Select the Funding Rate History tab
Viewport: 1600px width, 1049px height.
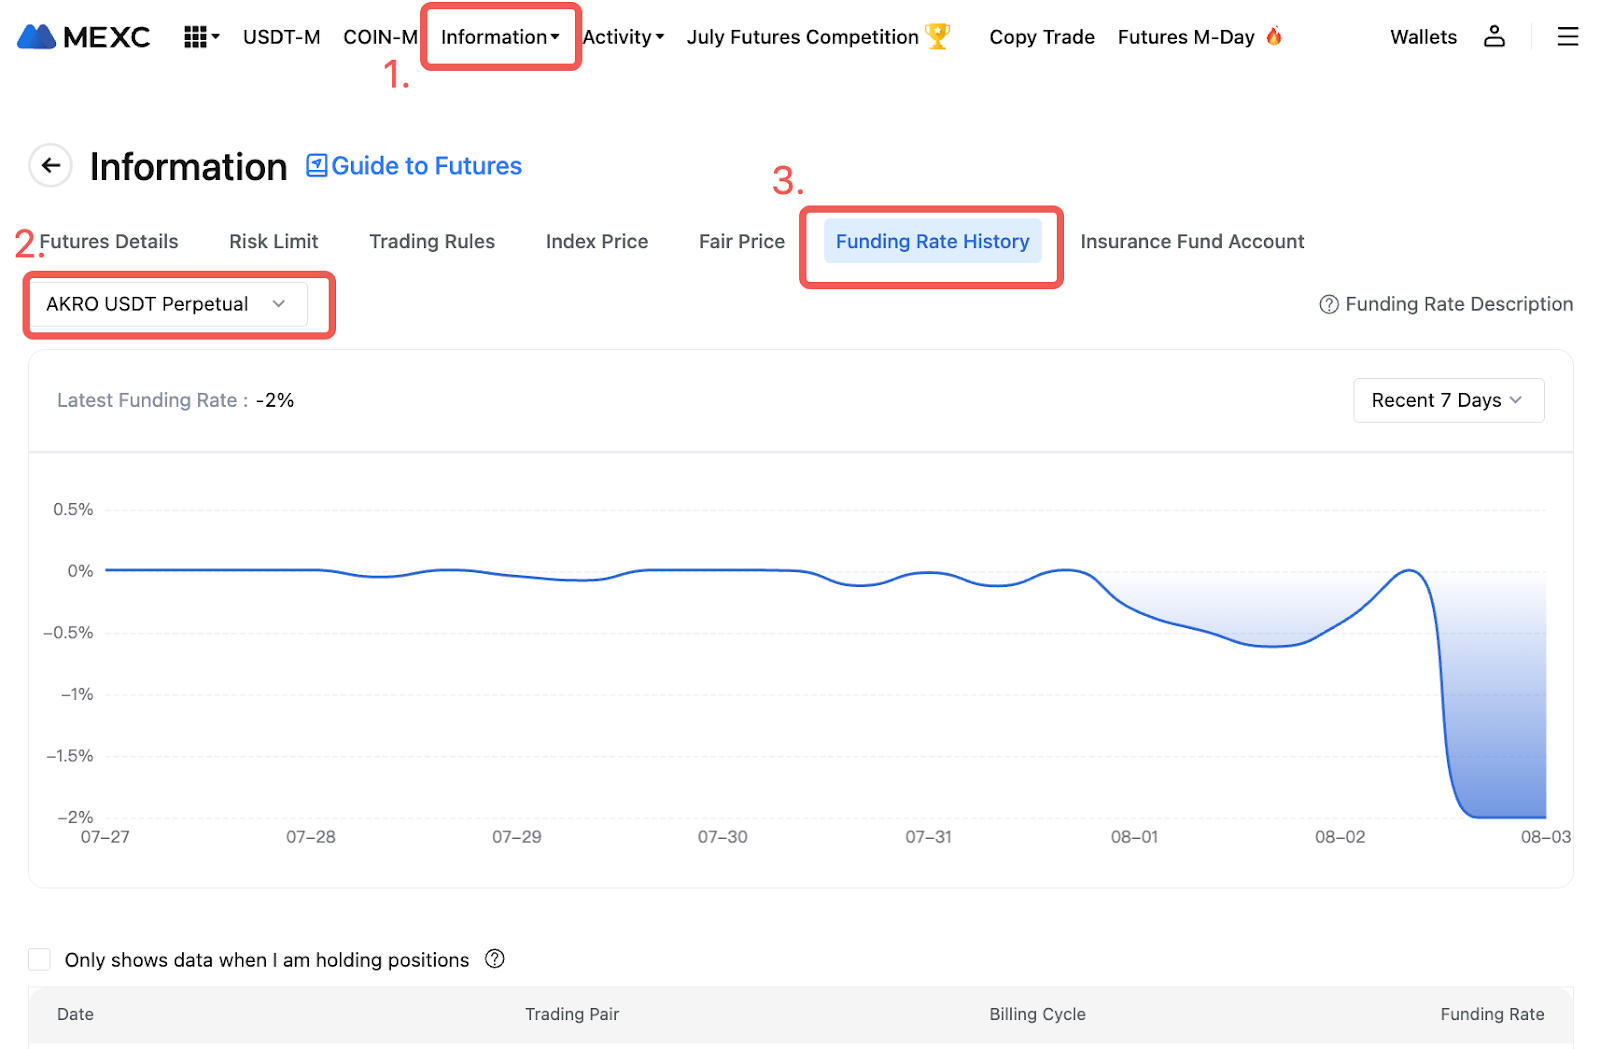click(931, 241)
